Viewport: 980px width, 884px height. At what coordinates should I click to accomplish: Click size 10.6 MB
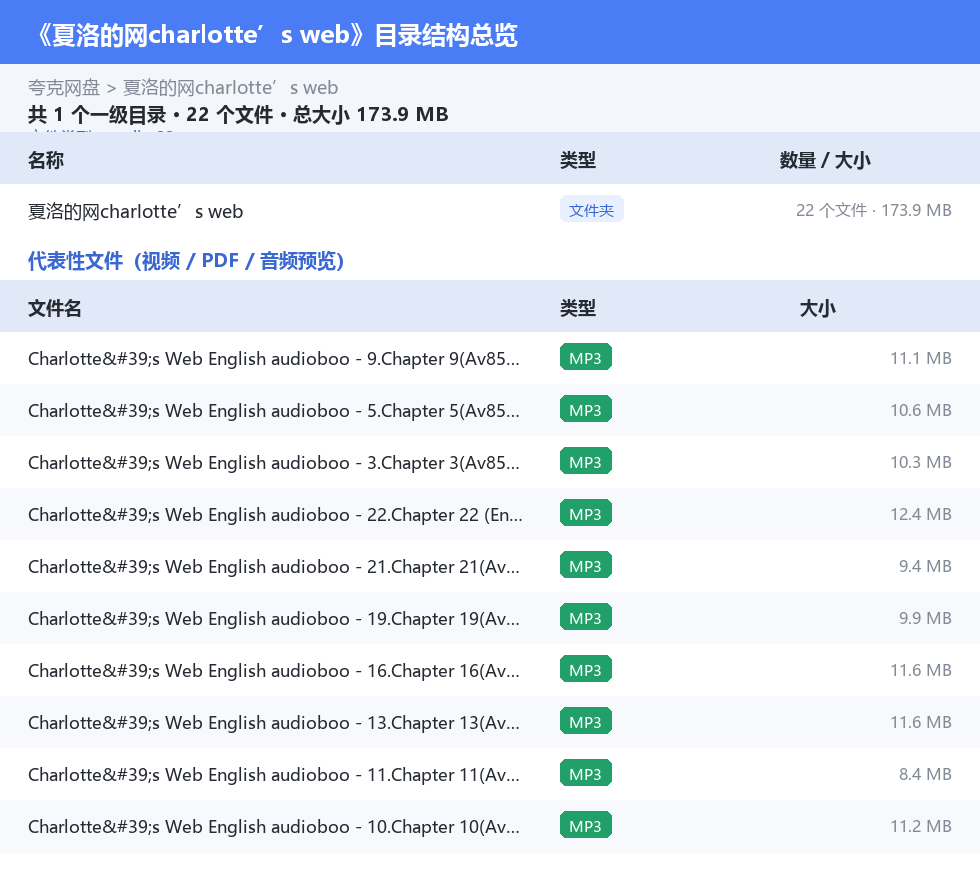[x=921, y=410]
